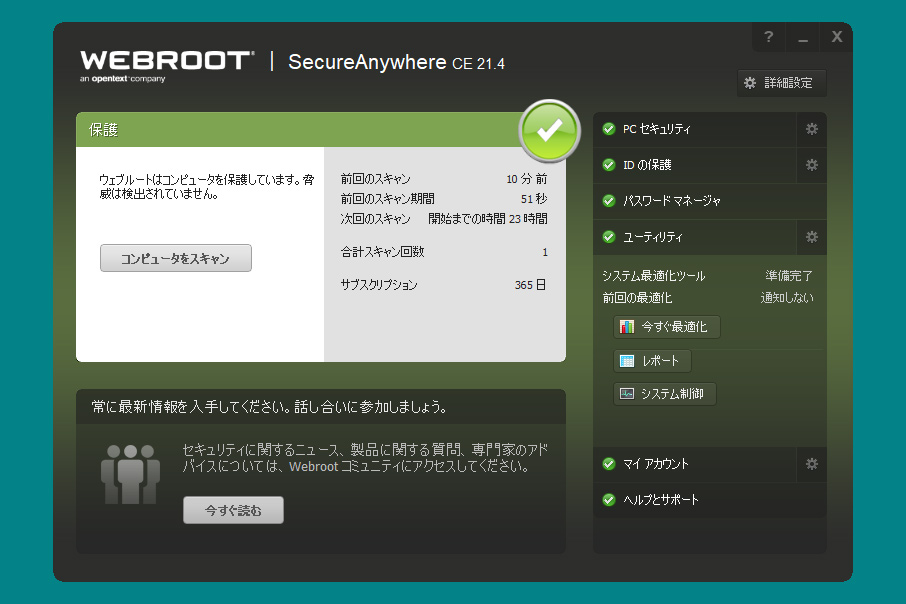Expand the パスワード マネージャ section
The height and width of the screenshot is (604, 906).
click(x=710, y=201)
